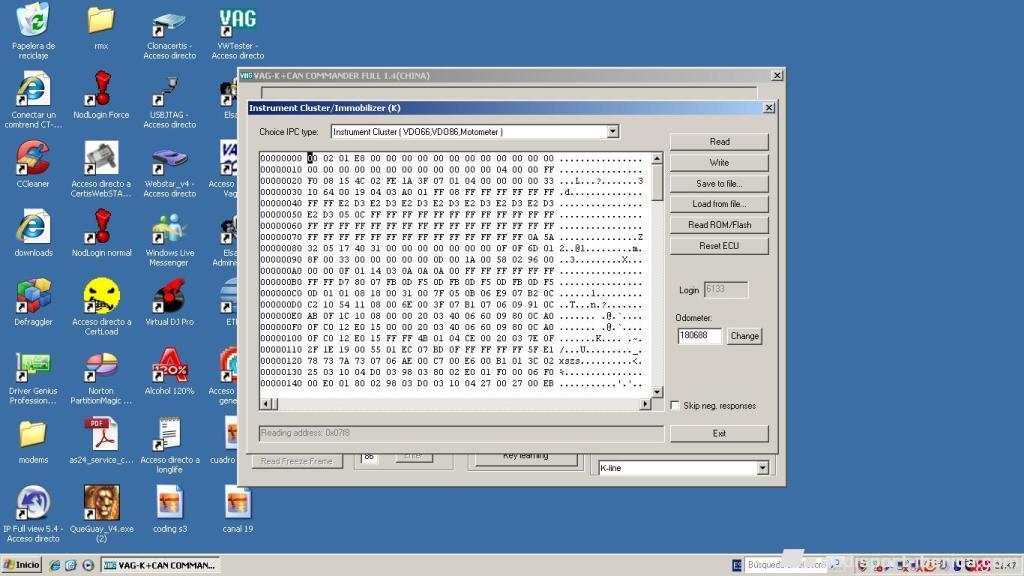
Task: Click the Write button
Action: coord(719,163)
